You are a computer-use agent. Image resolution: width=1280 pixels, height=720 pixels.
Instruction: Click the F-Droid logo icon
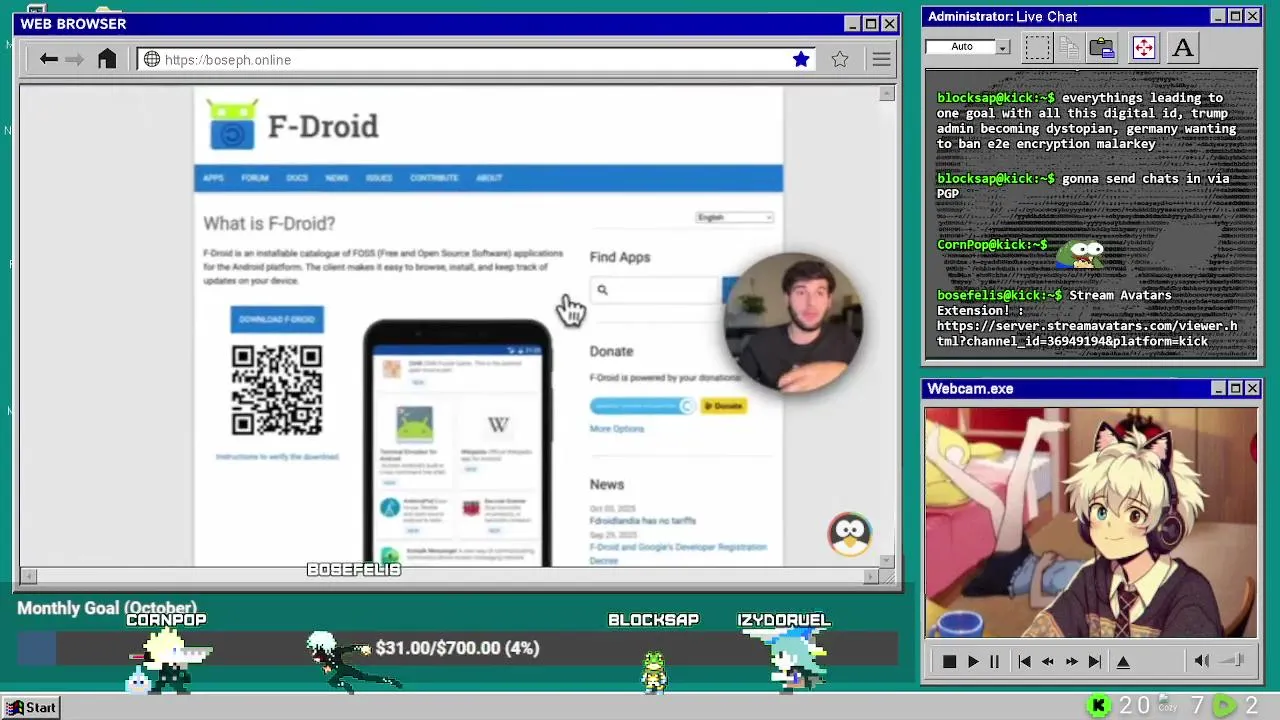(x=233, y=125)
